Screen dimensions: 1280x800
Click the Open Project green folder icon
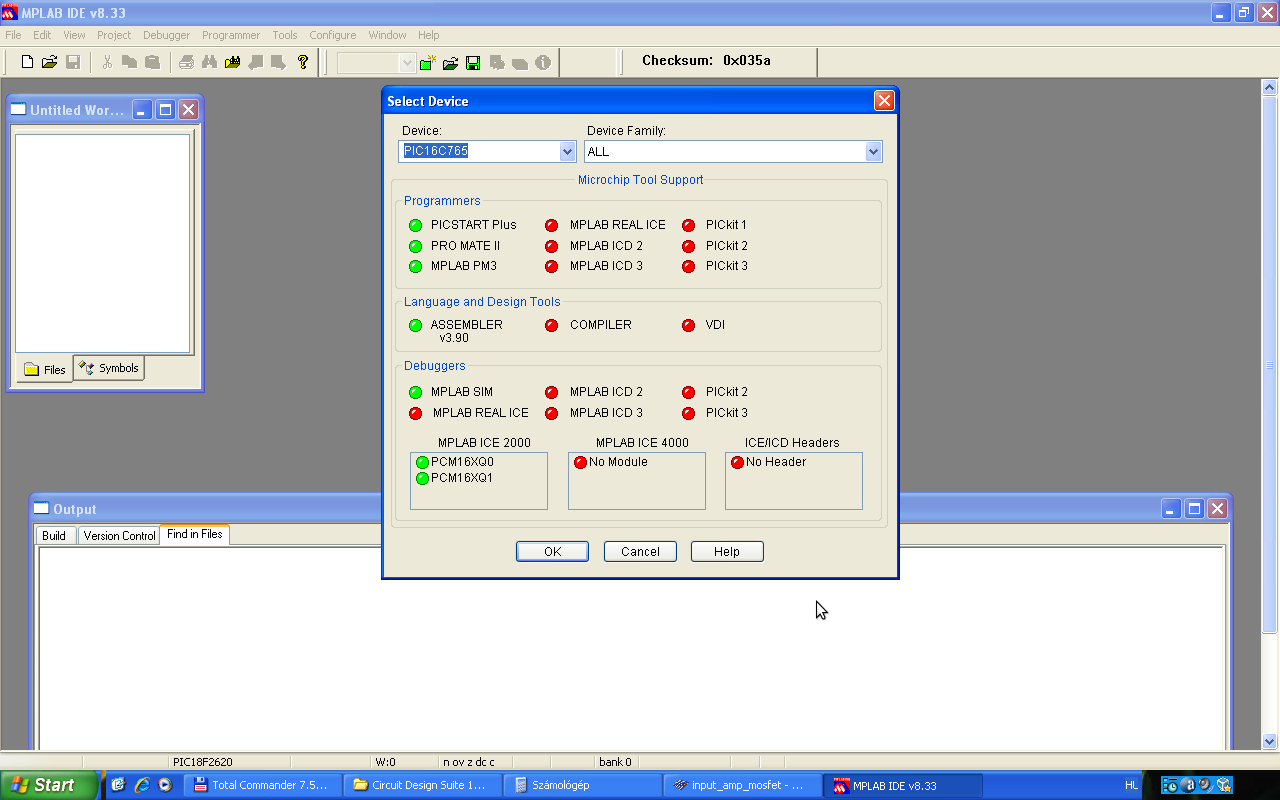pyautogui.click(x=450, y=62)
